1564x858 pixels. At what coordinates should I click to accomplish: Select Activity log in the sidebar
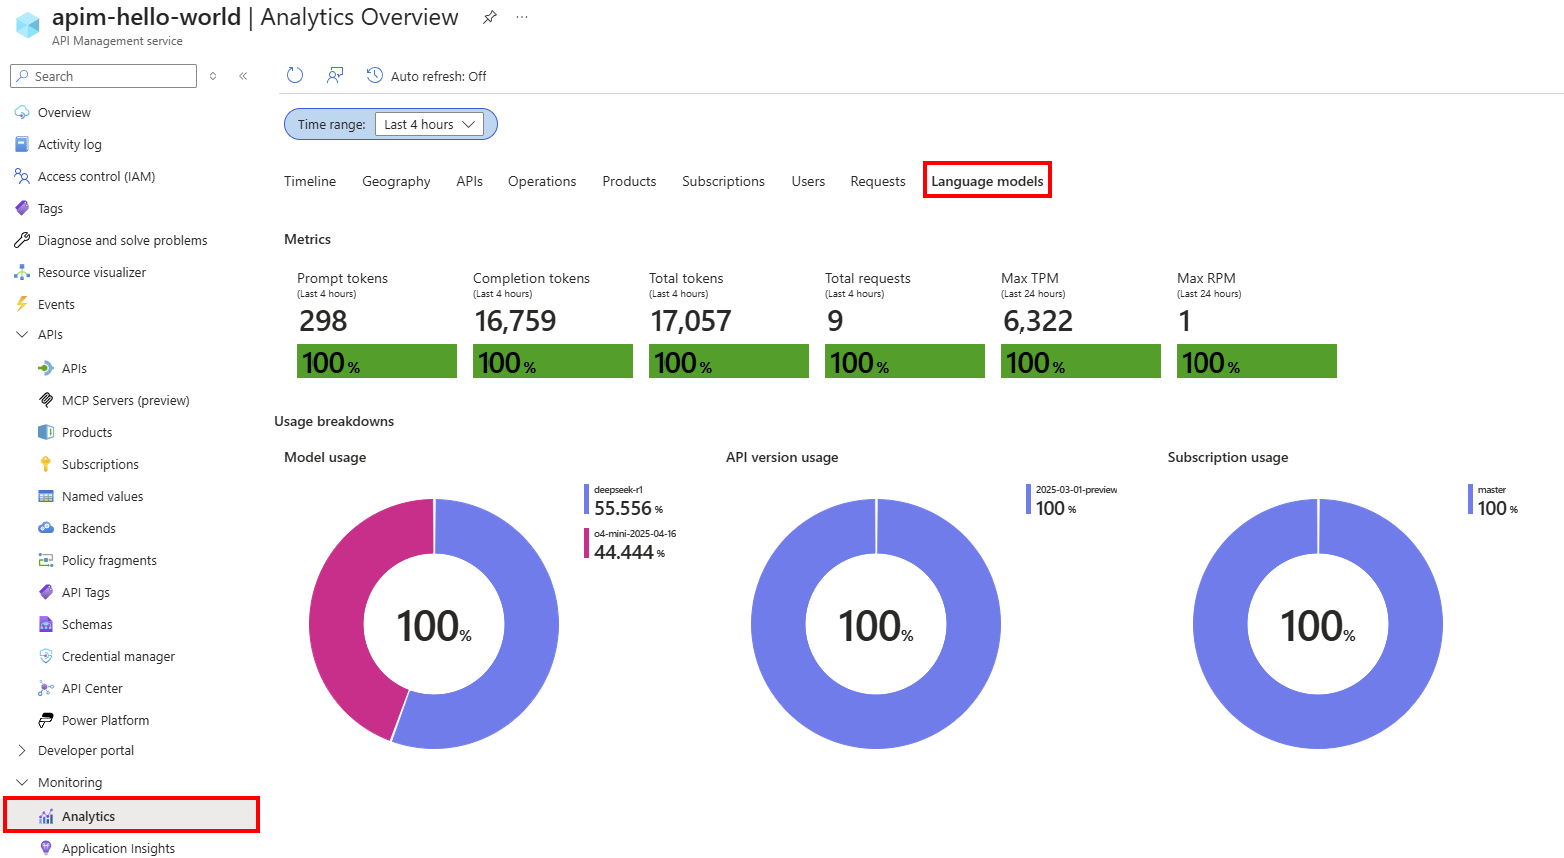pyautogui.click(x=71, y=144)
